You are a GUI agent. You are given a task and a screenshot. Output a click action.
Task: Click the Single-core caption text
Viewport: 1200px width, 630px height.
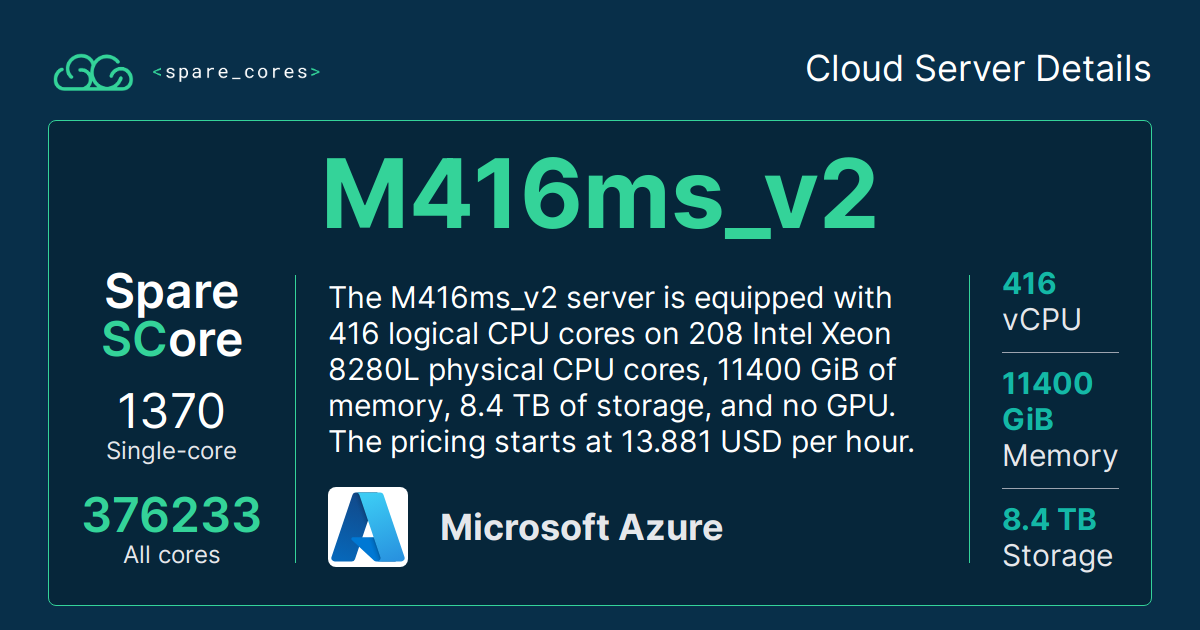click(171, 451)
